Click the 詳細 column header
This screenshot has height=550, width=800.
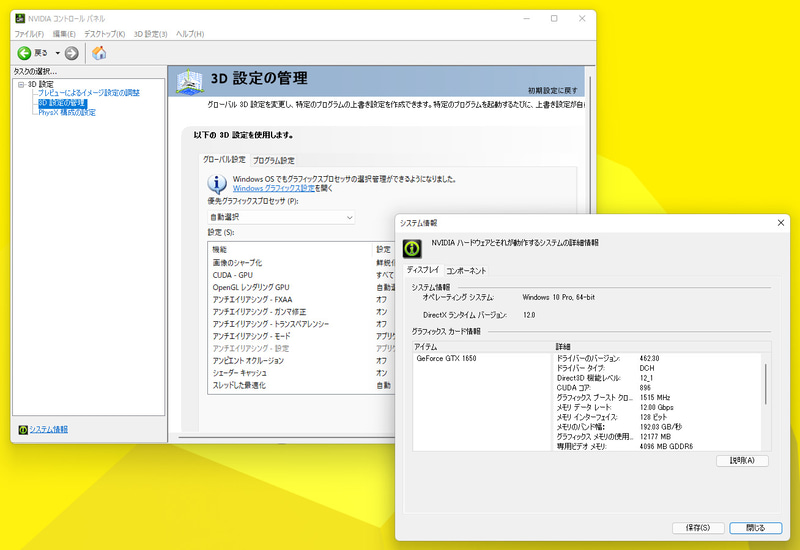[x=662, y=347]
